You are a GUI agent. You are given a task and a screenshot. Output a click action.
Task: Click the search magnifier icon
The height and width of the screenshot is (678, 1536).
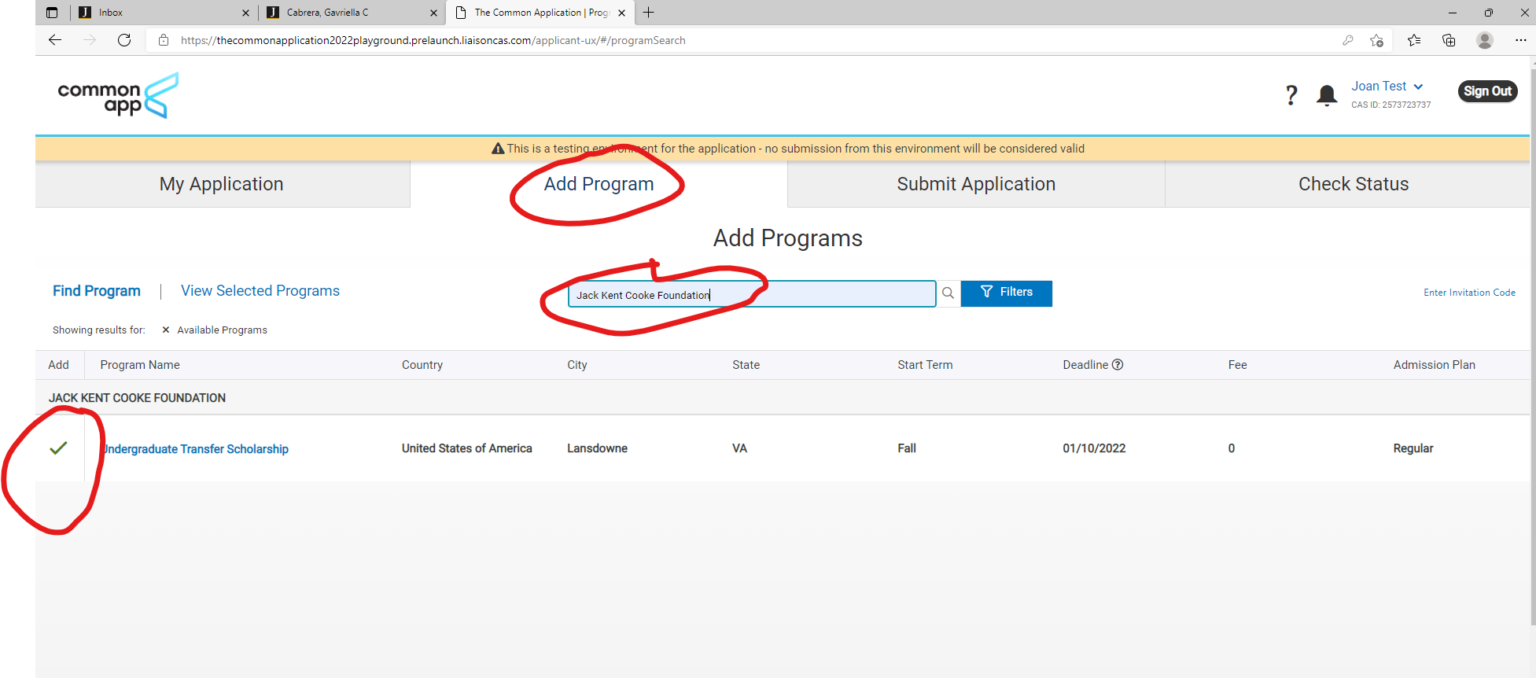[x=948, y=293]
